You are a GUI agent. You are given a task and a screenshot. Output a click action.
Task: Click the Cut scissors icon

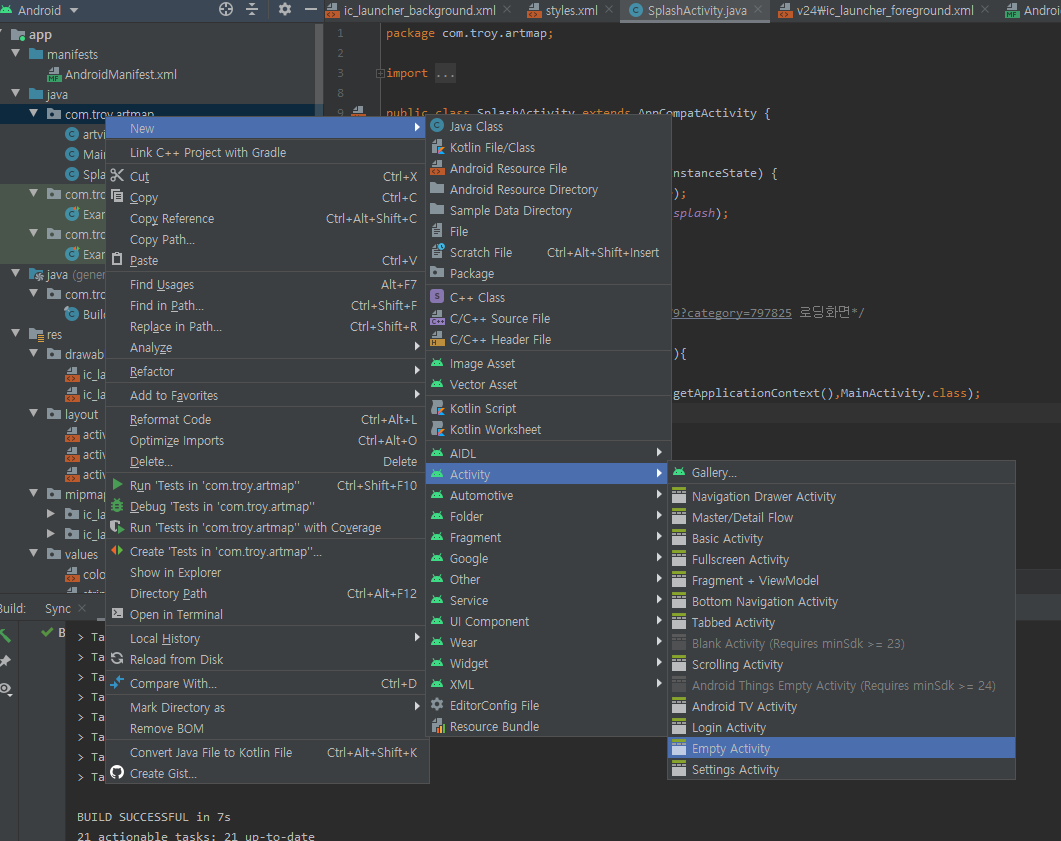(x=117, y=175)
